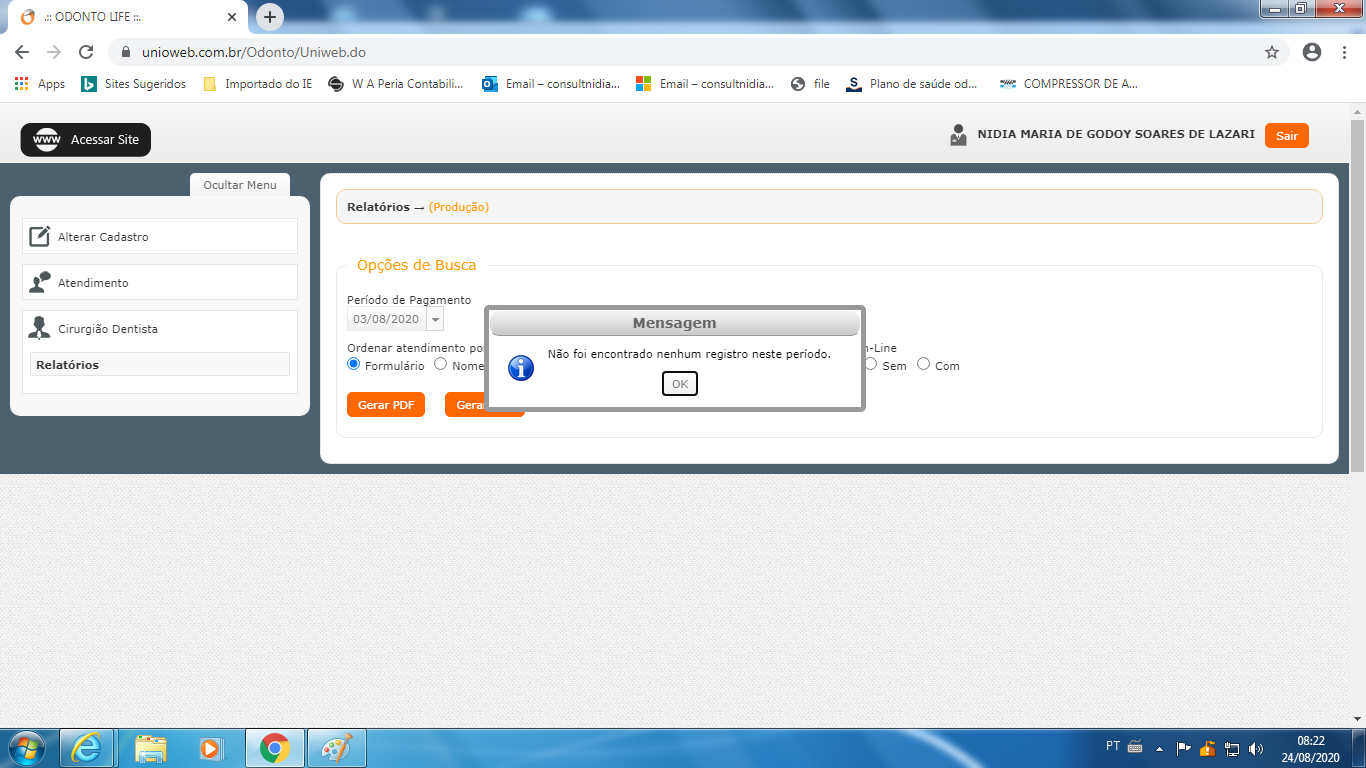Screen dimensions: 1366x768
Task: Click the blue info icon in the message
Action: (521, 367)
